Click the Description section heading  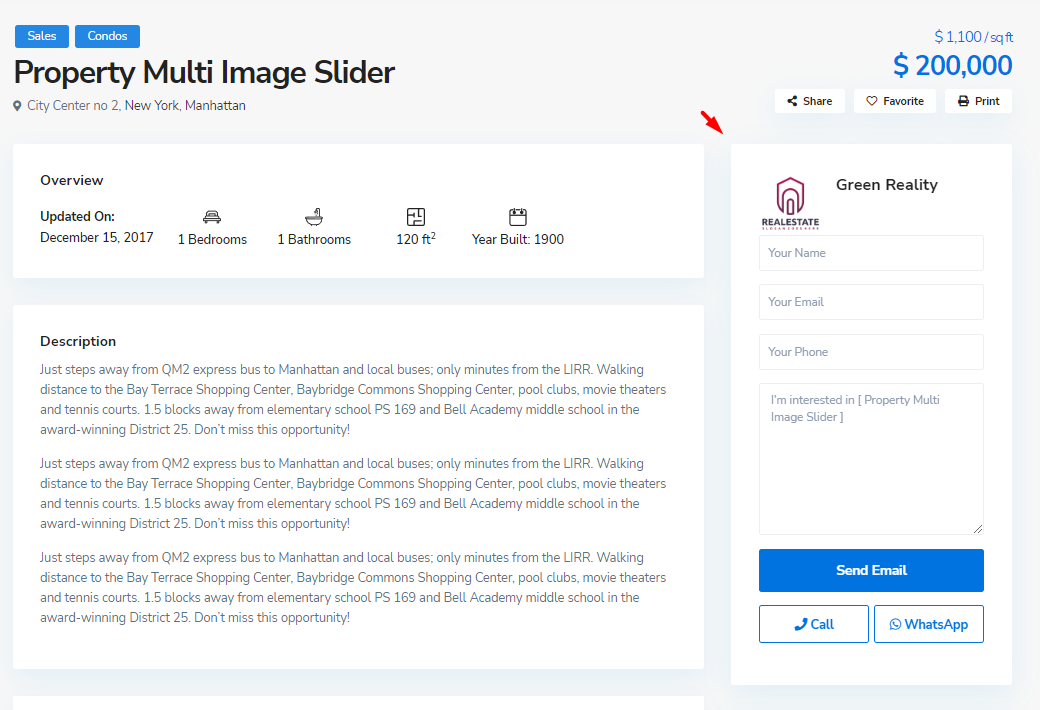(78, 341)
